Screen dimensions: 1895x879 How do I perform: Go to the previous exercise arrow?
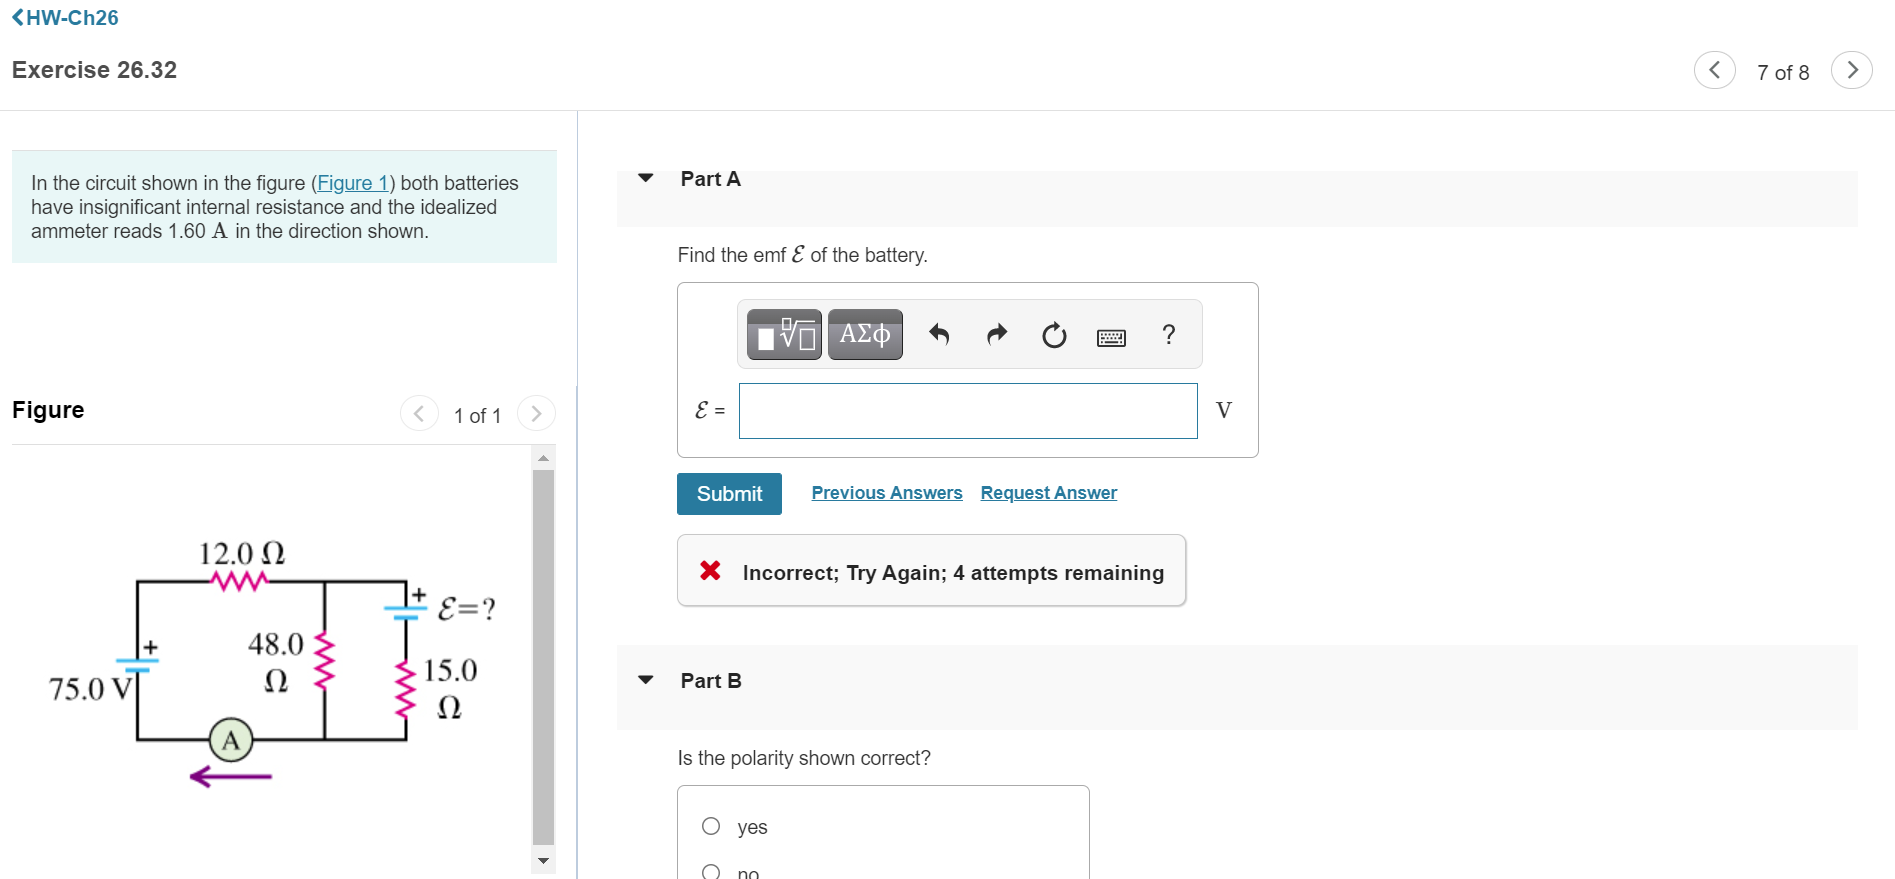[x=1714, y=70]
